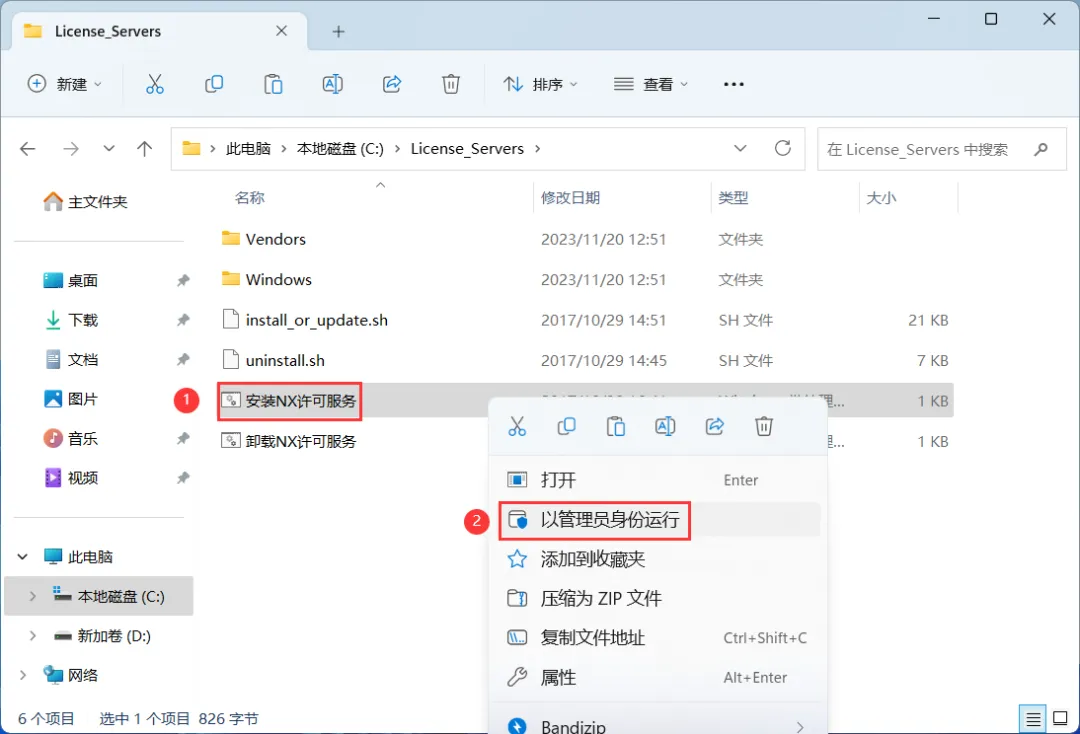
Task: Open the Bandizip submenu
Action: click(x=659, y=726)
